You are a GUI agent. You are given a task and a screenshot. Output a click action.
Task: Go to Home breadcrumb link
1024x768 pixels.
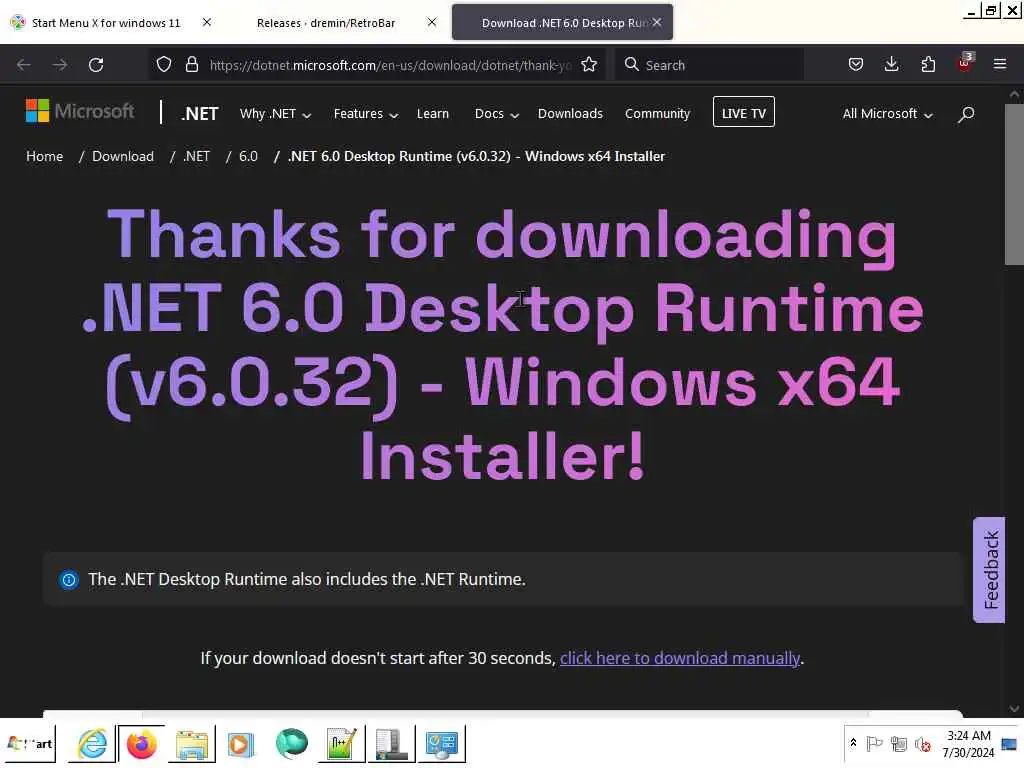tap(44, 157)
